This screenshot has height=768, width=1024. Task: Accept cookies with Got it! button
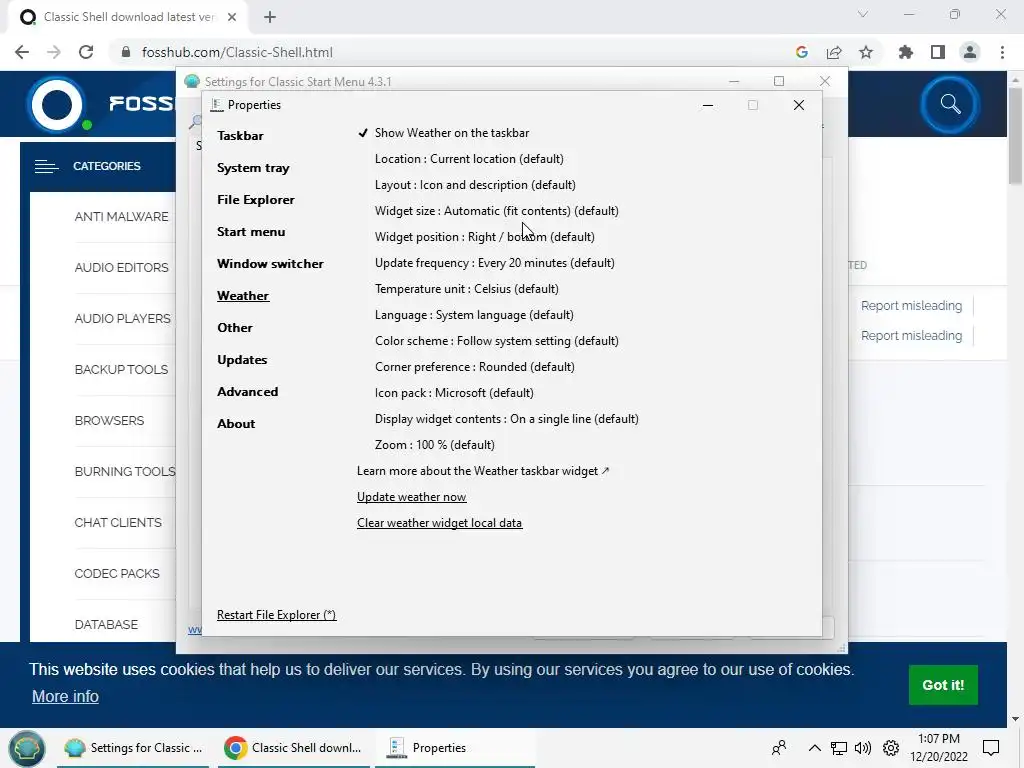[x=943, y=685]
